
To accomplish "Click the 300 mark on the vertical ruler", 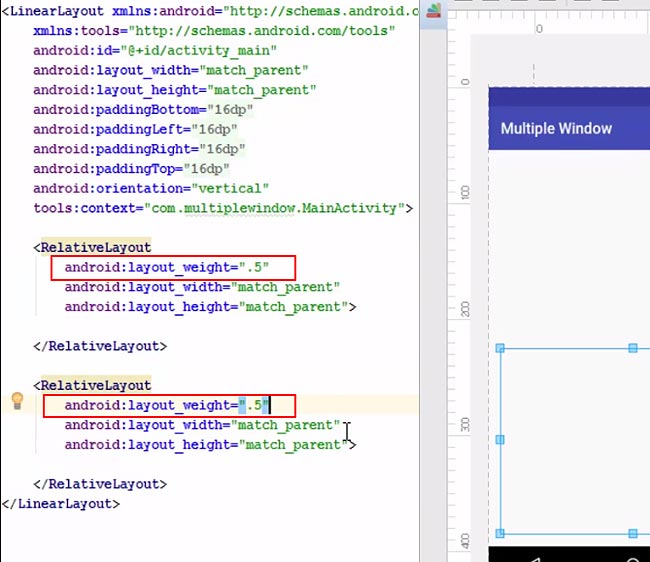I will (465, 424).
